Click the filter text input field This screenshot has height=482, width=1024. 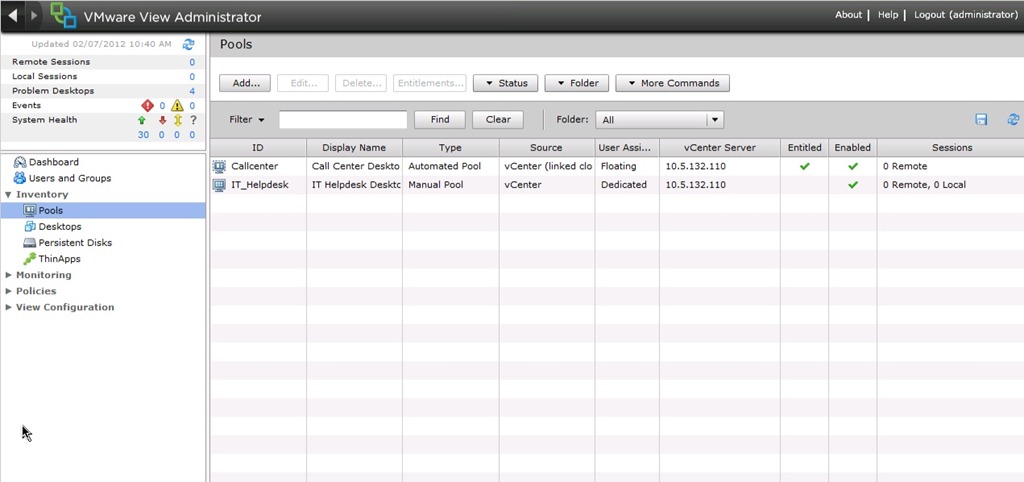tap(342, 120)
